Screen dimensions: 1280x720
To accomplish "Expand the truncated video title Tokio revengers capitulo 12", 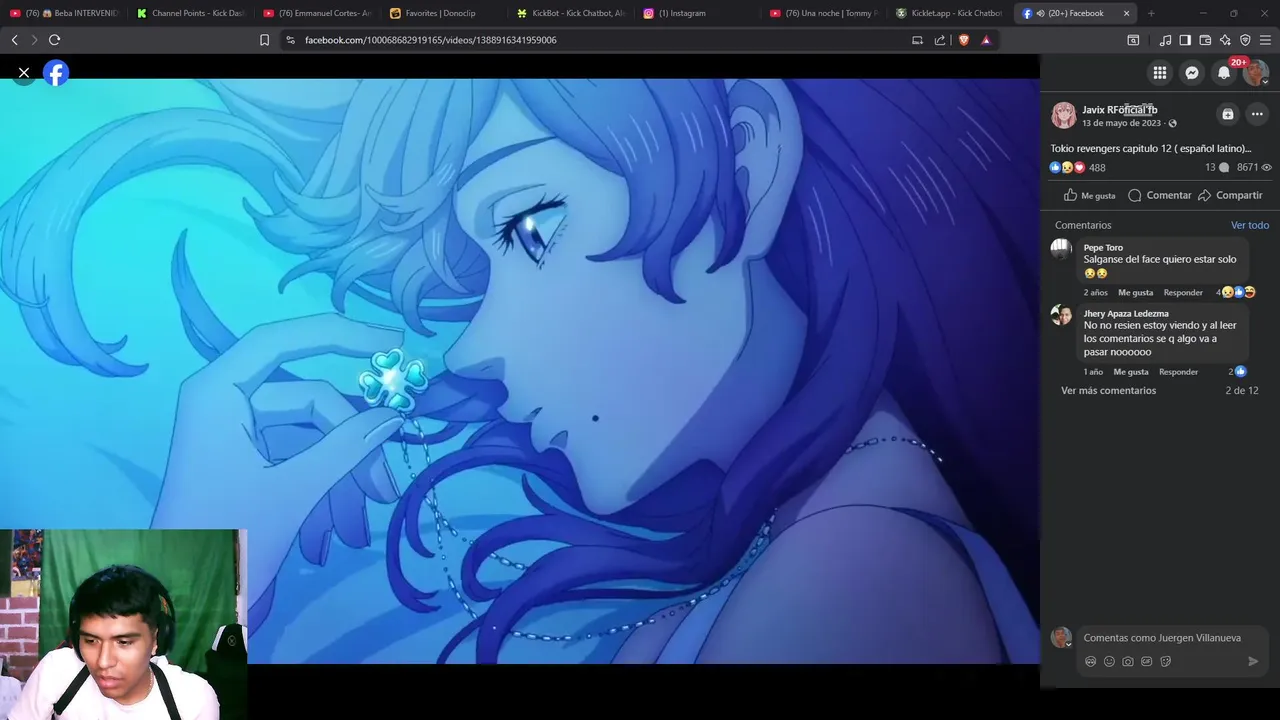I will [x=1151, y=148].
